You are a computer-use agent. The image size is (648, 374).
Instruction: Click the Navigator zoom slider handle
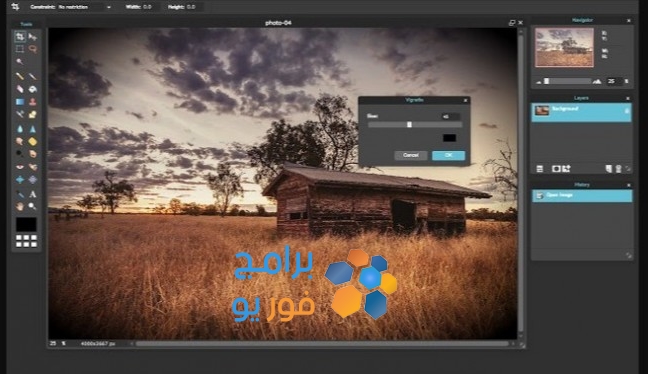click(x=546, y=81)
